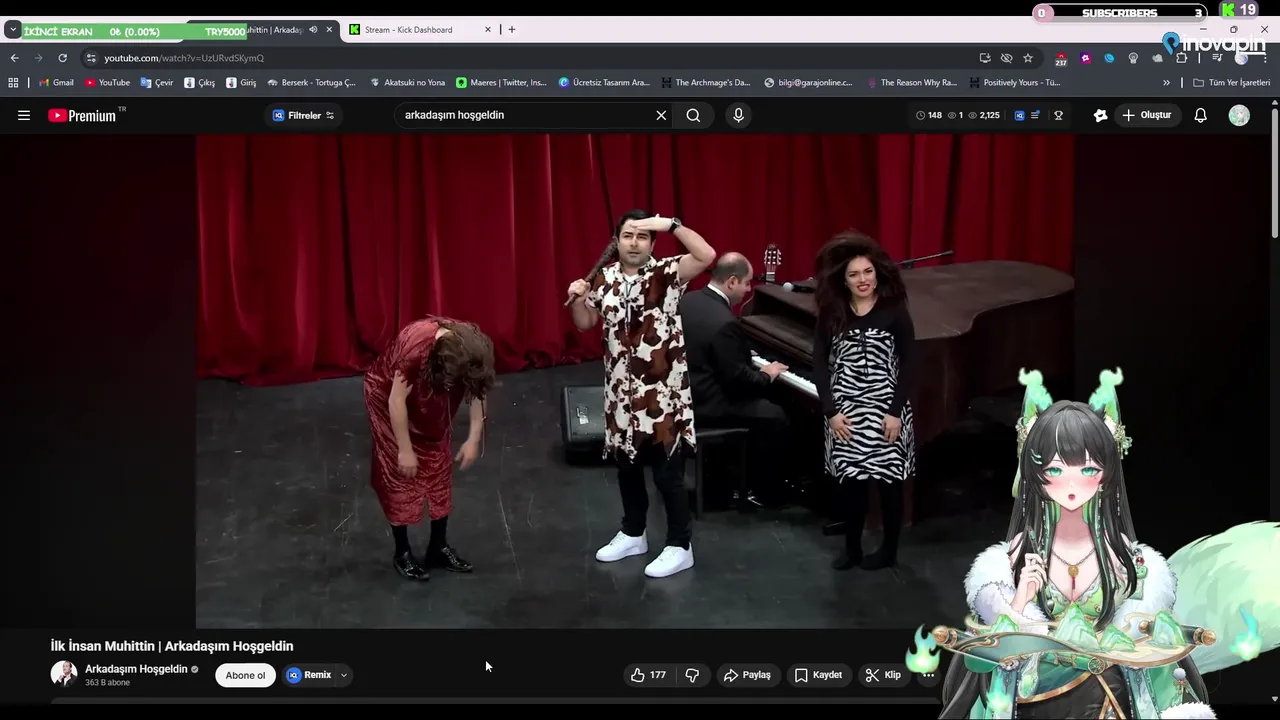Open the blue globe extension icon
Screen dimensions: 1280x720
[x=1109, y=58]
